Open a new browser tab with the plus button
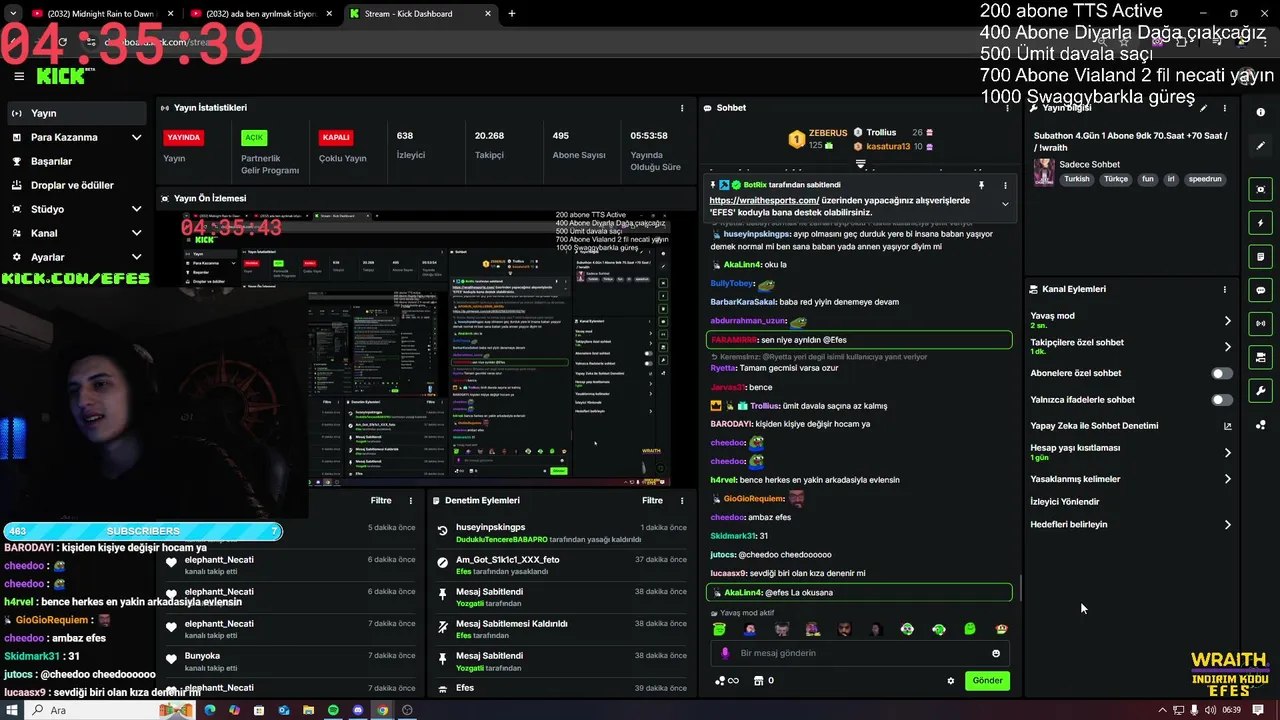The width and height of the screenshot is (1280, 720). pos(512,14)
